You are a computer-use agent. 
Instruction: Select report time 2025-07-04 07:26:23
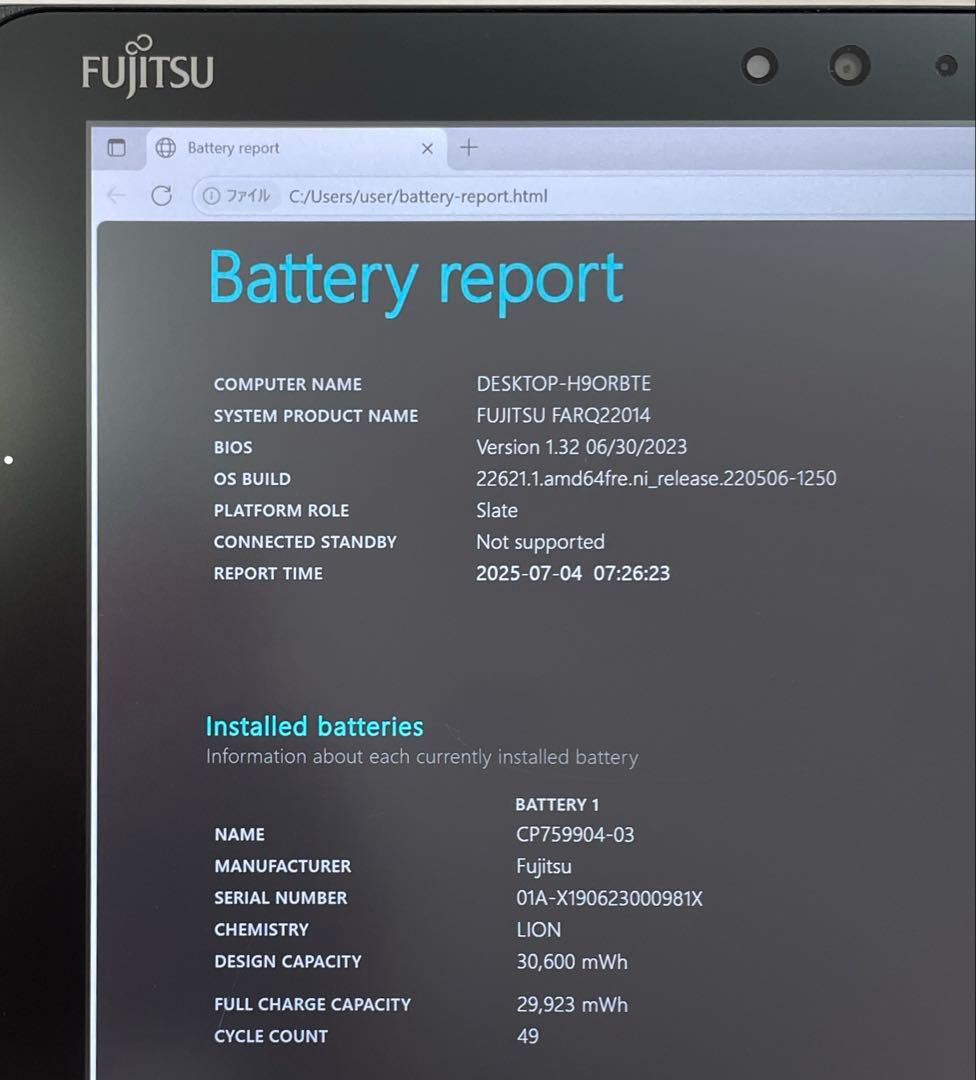(572, 573)
